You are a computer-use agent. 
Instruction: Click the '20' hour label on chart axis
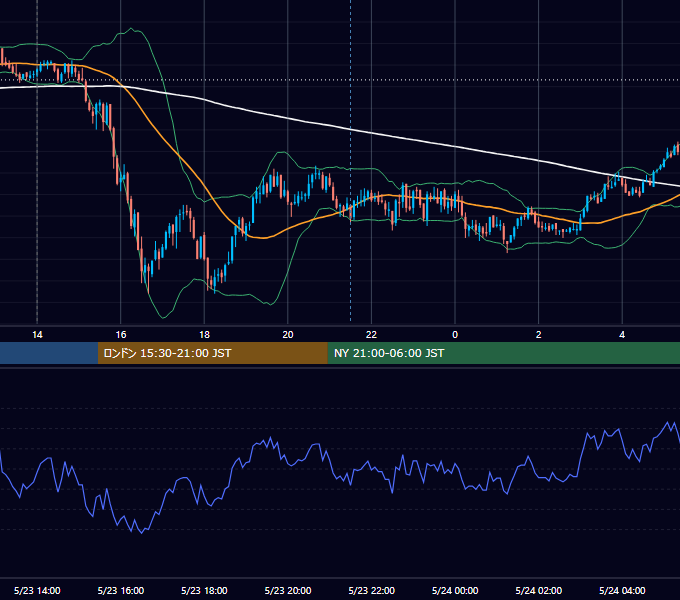[x=288, y=335]
